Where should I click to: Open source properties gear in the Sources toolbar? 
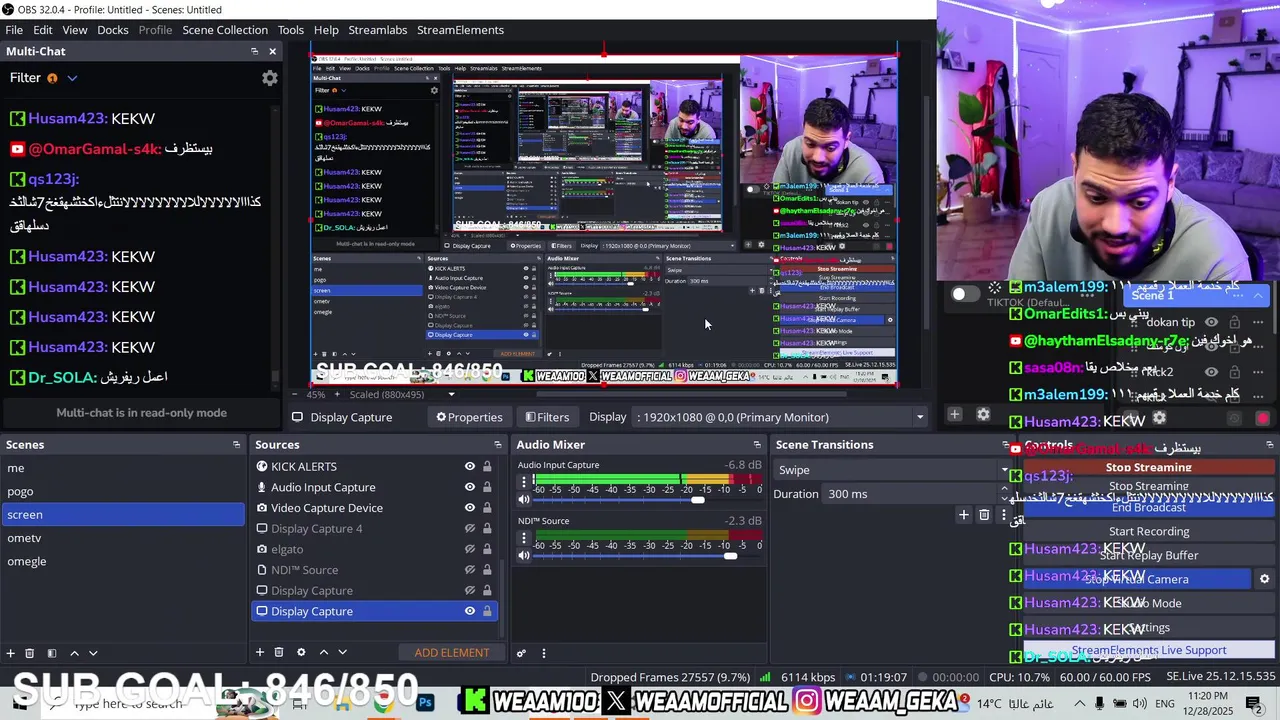pos(301,652)
